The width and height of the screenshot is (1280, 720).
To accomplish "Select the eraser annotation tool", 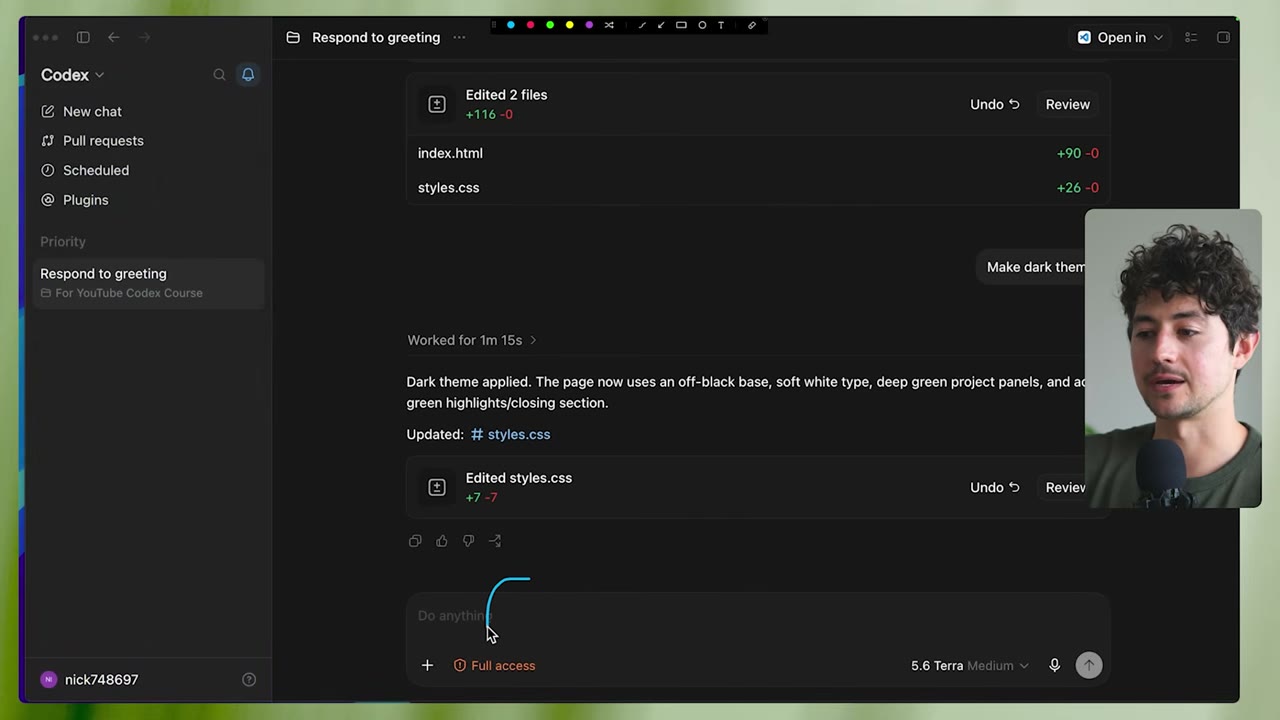I will 752,25.
